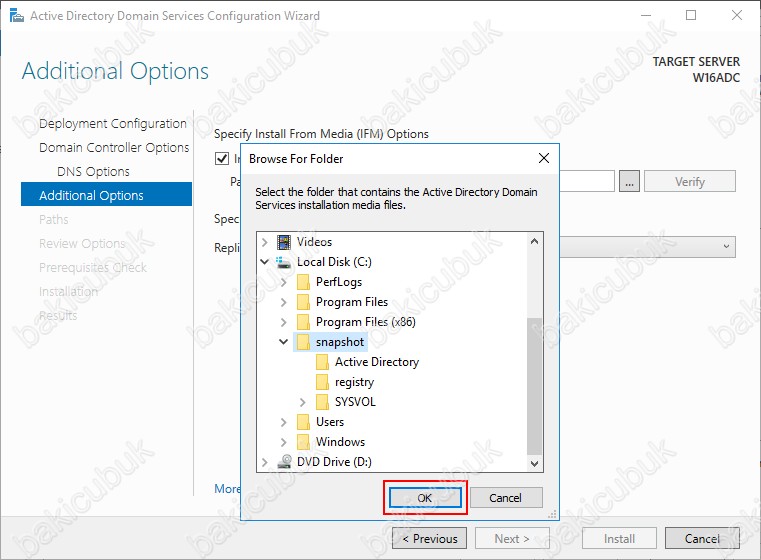Click the wizard Install button
The height and width of the screenshot is (560, 761).
(x=619, y=539)
